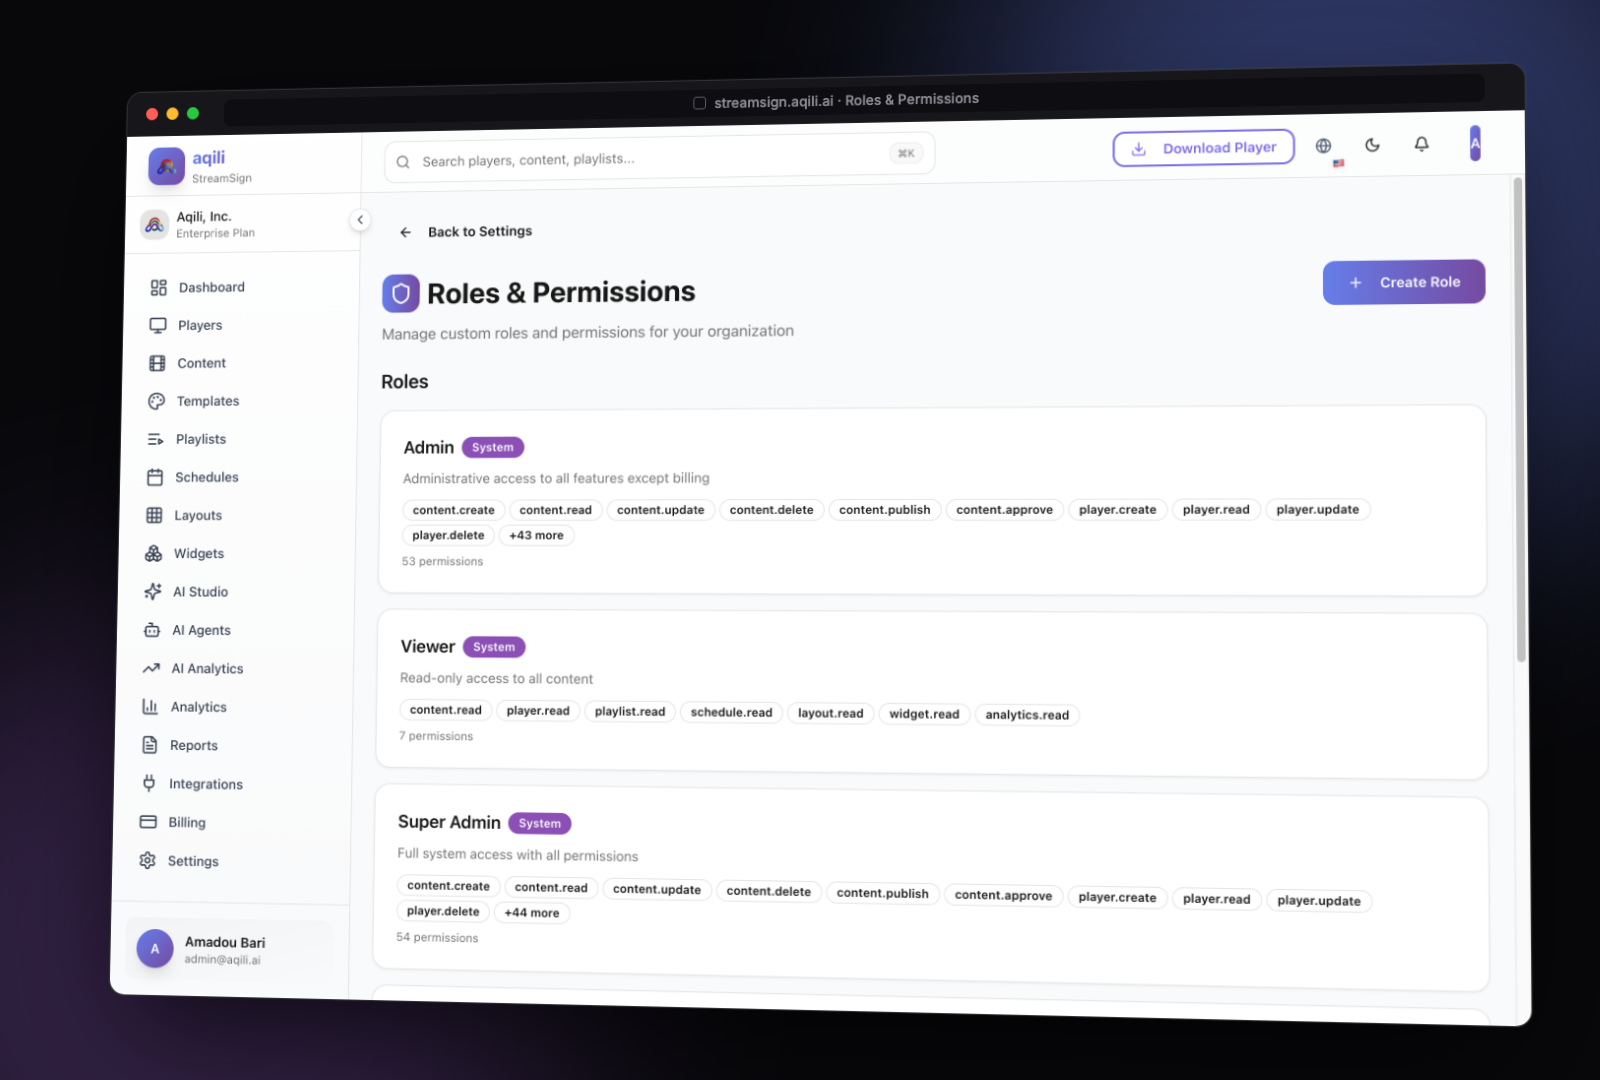Click the language globe icon
The width and height of the screenshot is (1600, 1080).
tap(1323, 146)
